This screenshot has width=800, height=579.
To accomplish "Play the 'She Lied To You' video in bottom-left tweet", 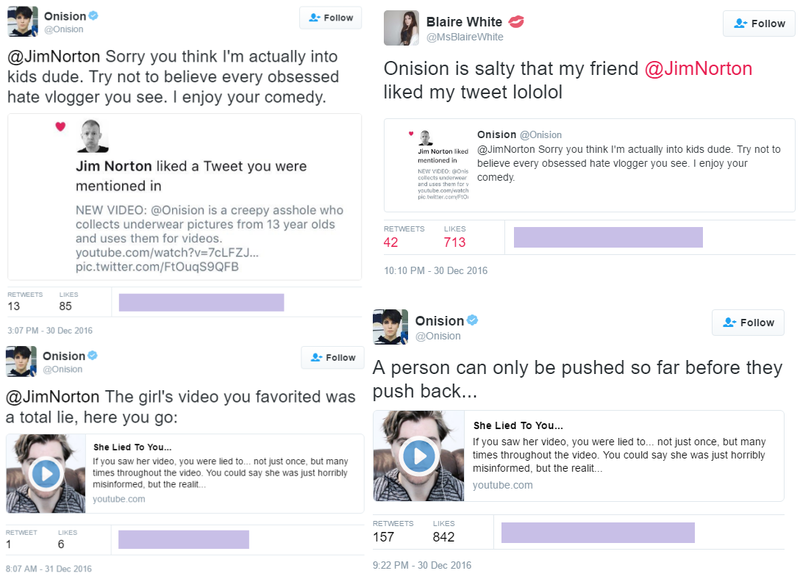I will point(45,473).
